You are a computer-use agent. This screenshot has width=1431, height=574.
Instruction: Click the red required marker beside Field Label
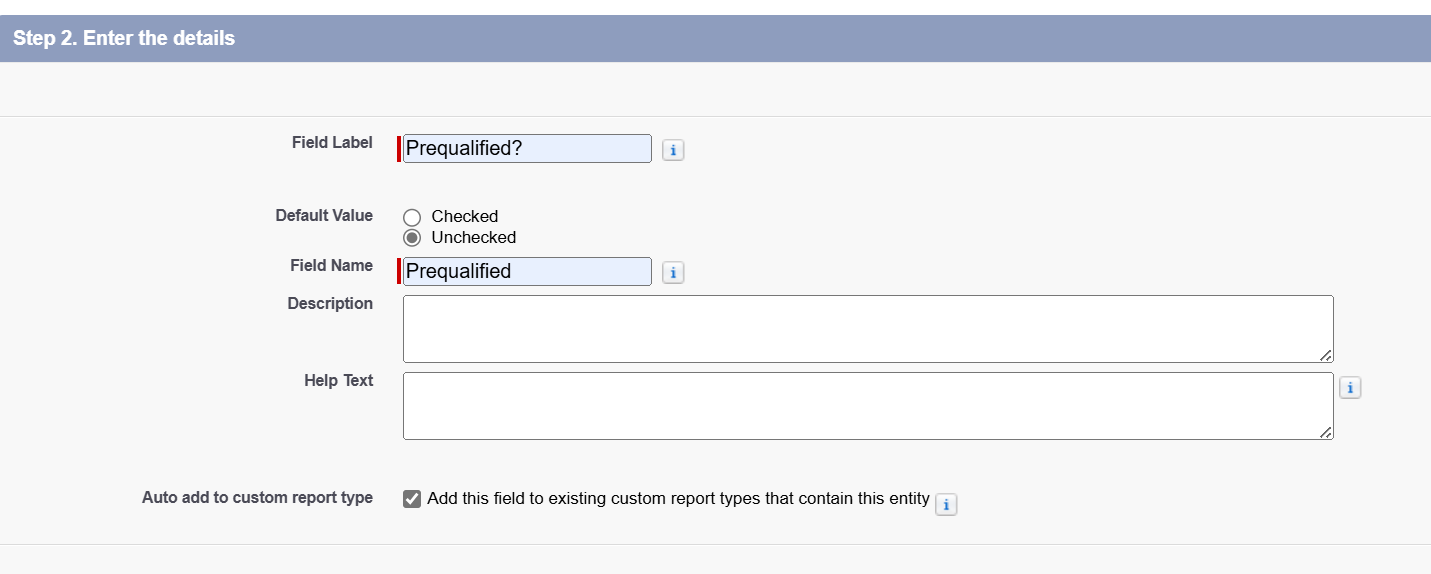point(399,149)
